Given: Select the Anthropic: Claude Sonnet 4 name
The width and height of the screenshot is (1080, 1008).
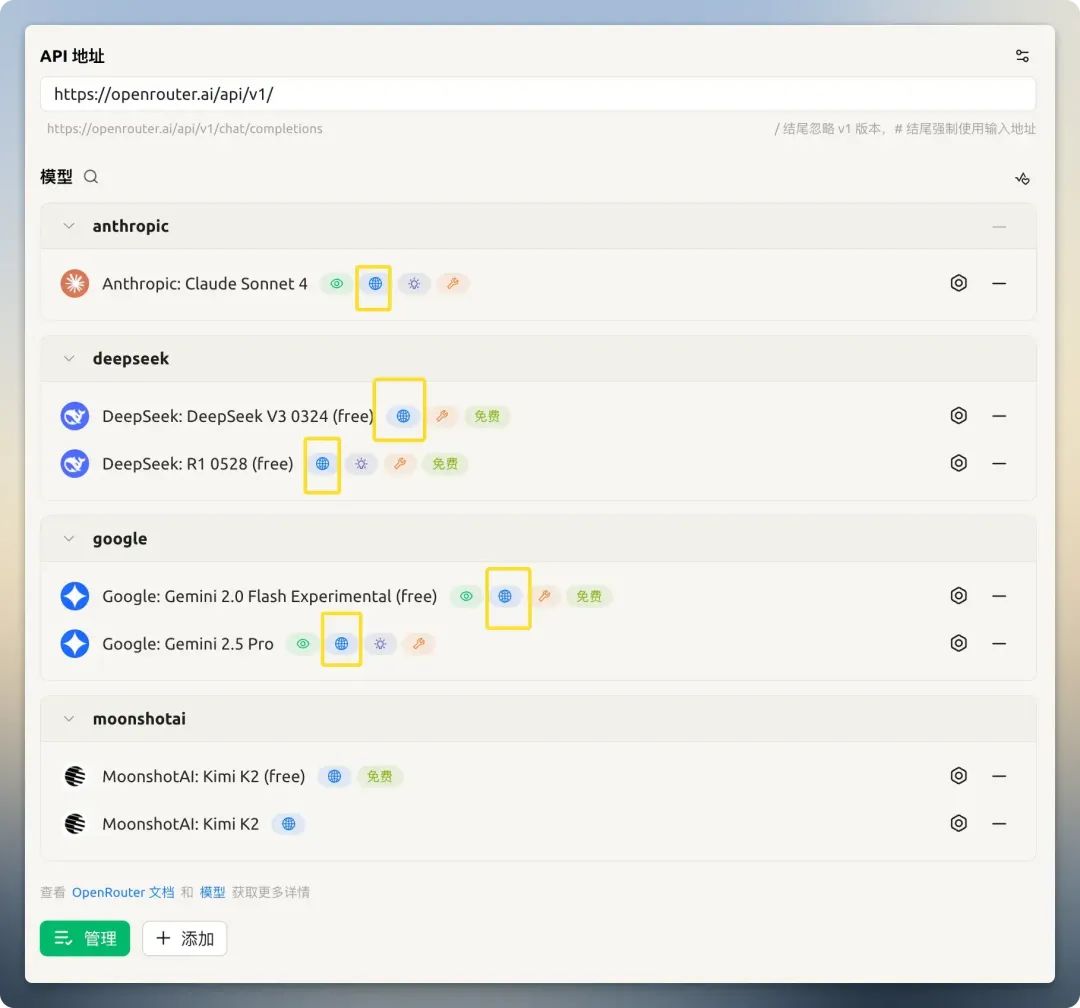Looking at the screenshot, I should coord(205,284).
